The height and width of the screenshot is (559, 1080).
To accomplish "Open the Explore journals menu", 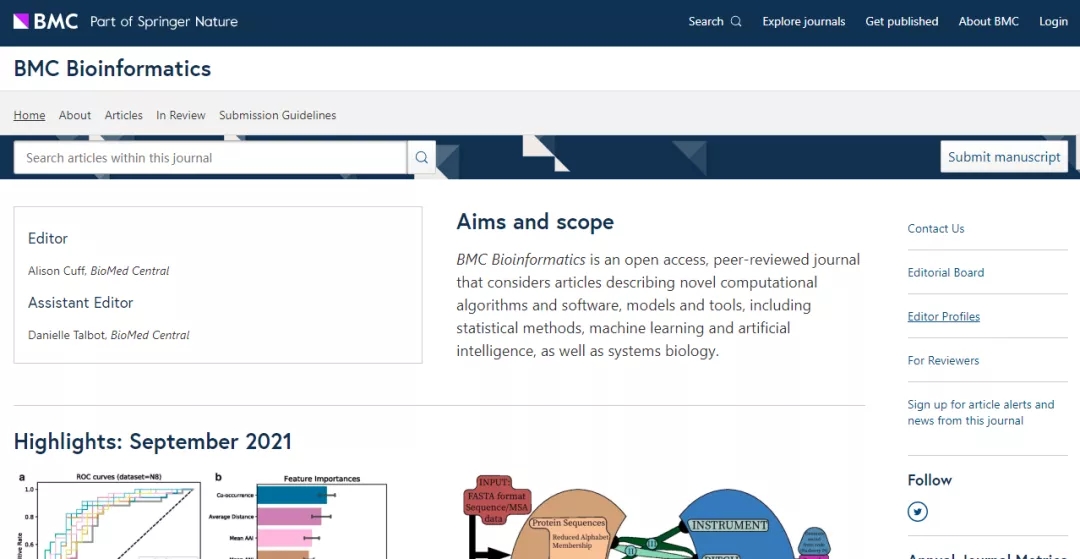I will point(803,21).
